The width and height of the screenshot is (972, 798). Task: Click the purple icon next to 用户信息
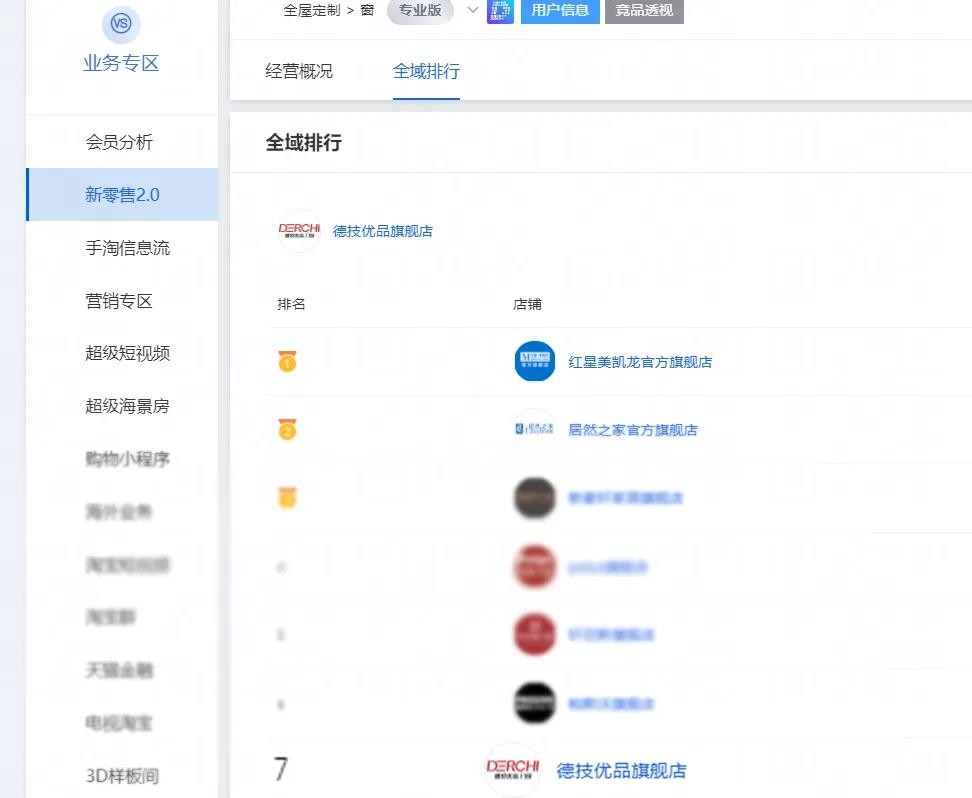click(500, 11)
